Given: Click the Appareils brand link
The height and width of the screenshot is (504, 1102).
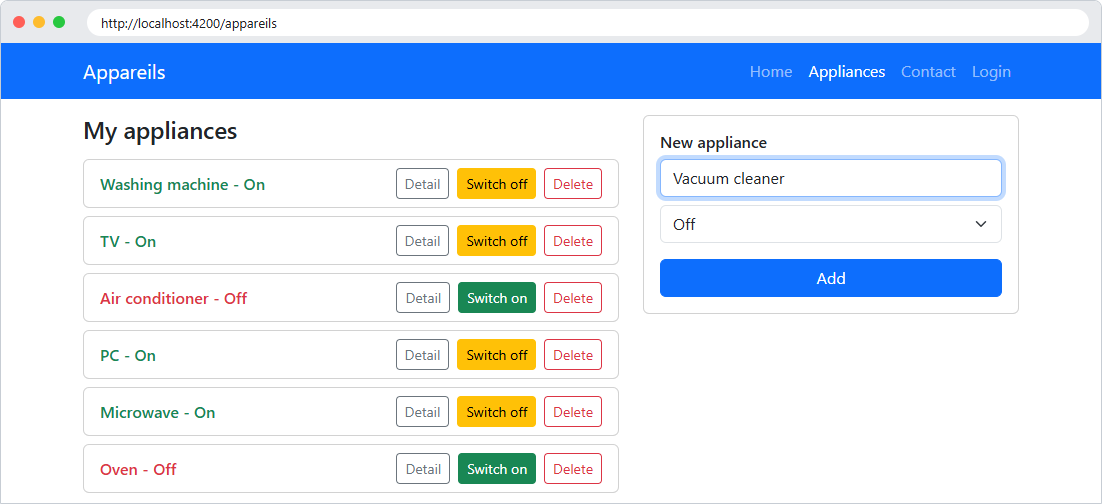Looking at the screenshot, I should (124, 72).
